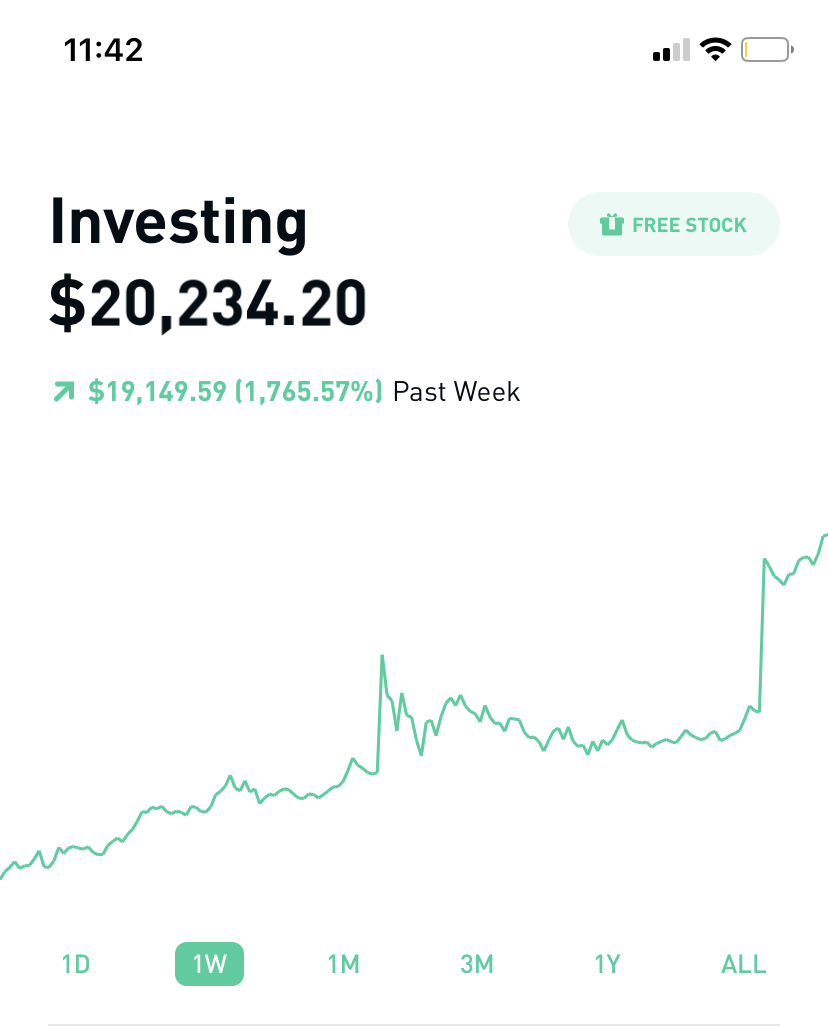The height and width of the screenshot is (1026, 828).
Task: Tap the battery indicator icon
Action: point(767,50)
